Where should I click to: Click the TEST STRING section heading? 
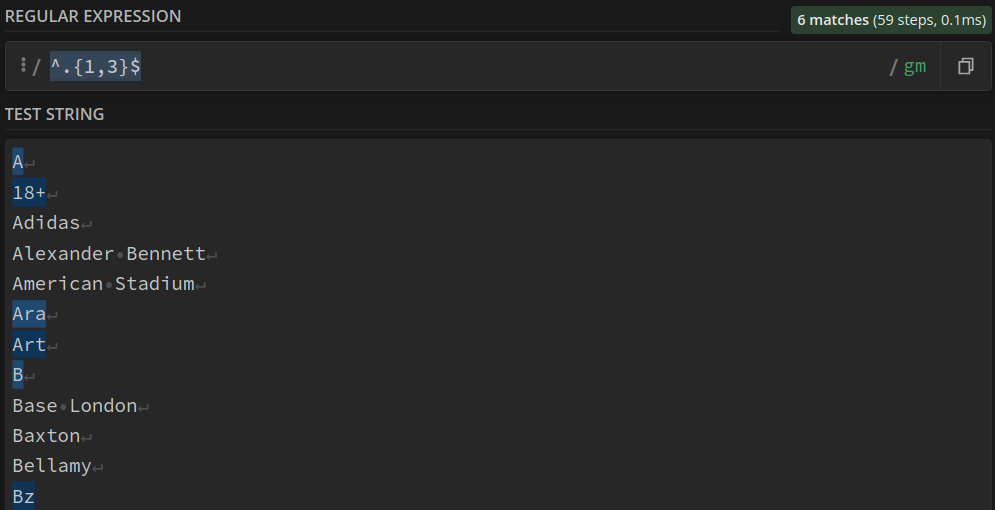click(x=55, y=114)
